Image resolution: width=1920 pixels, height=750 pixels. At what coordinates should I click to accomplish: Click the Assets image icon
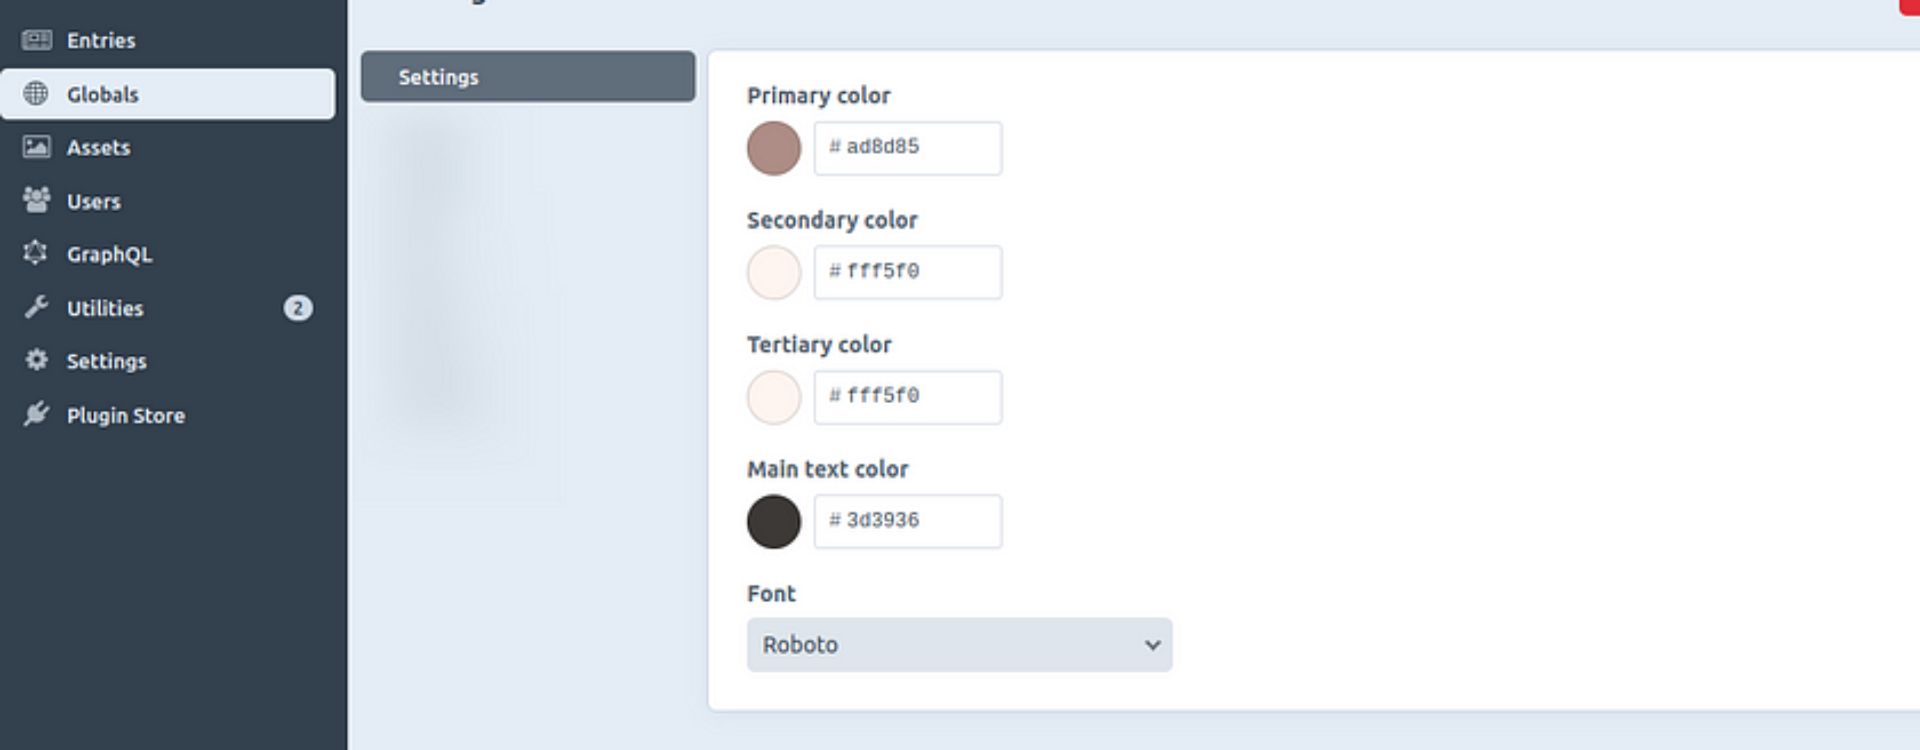click(x=37, y=147)
